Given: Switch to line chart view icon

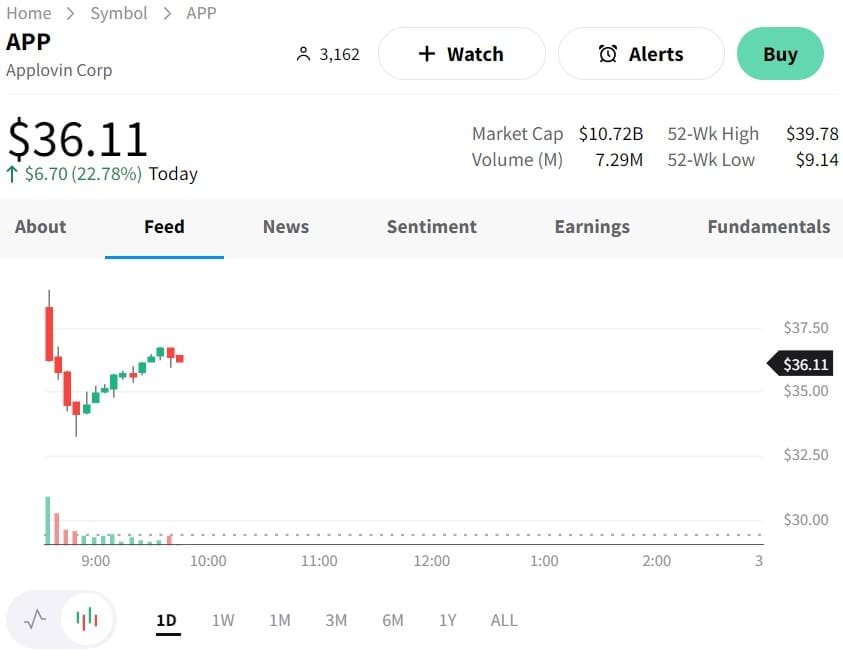Looking at the screenshot, I should pyautogui.click(x=35, y=619).
